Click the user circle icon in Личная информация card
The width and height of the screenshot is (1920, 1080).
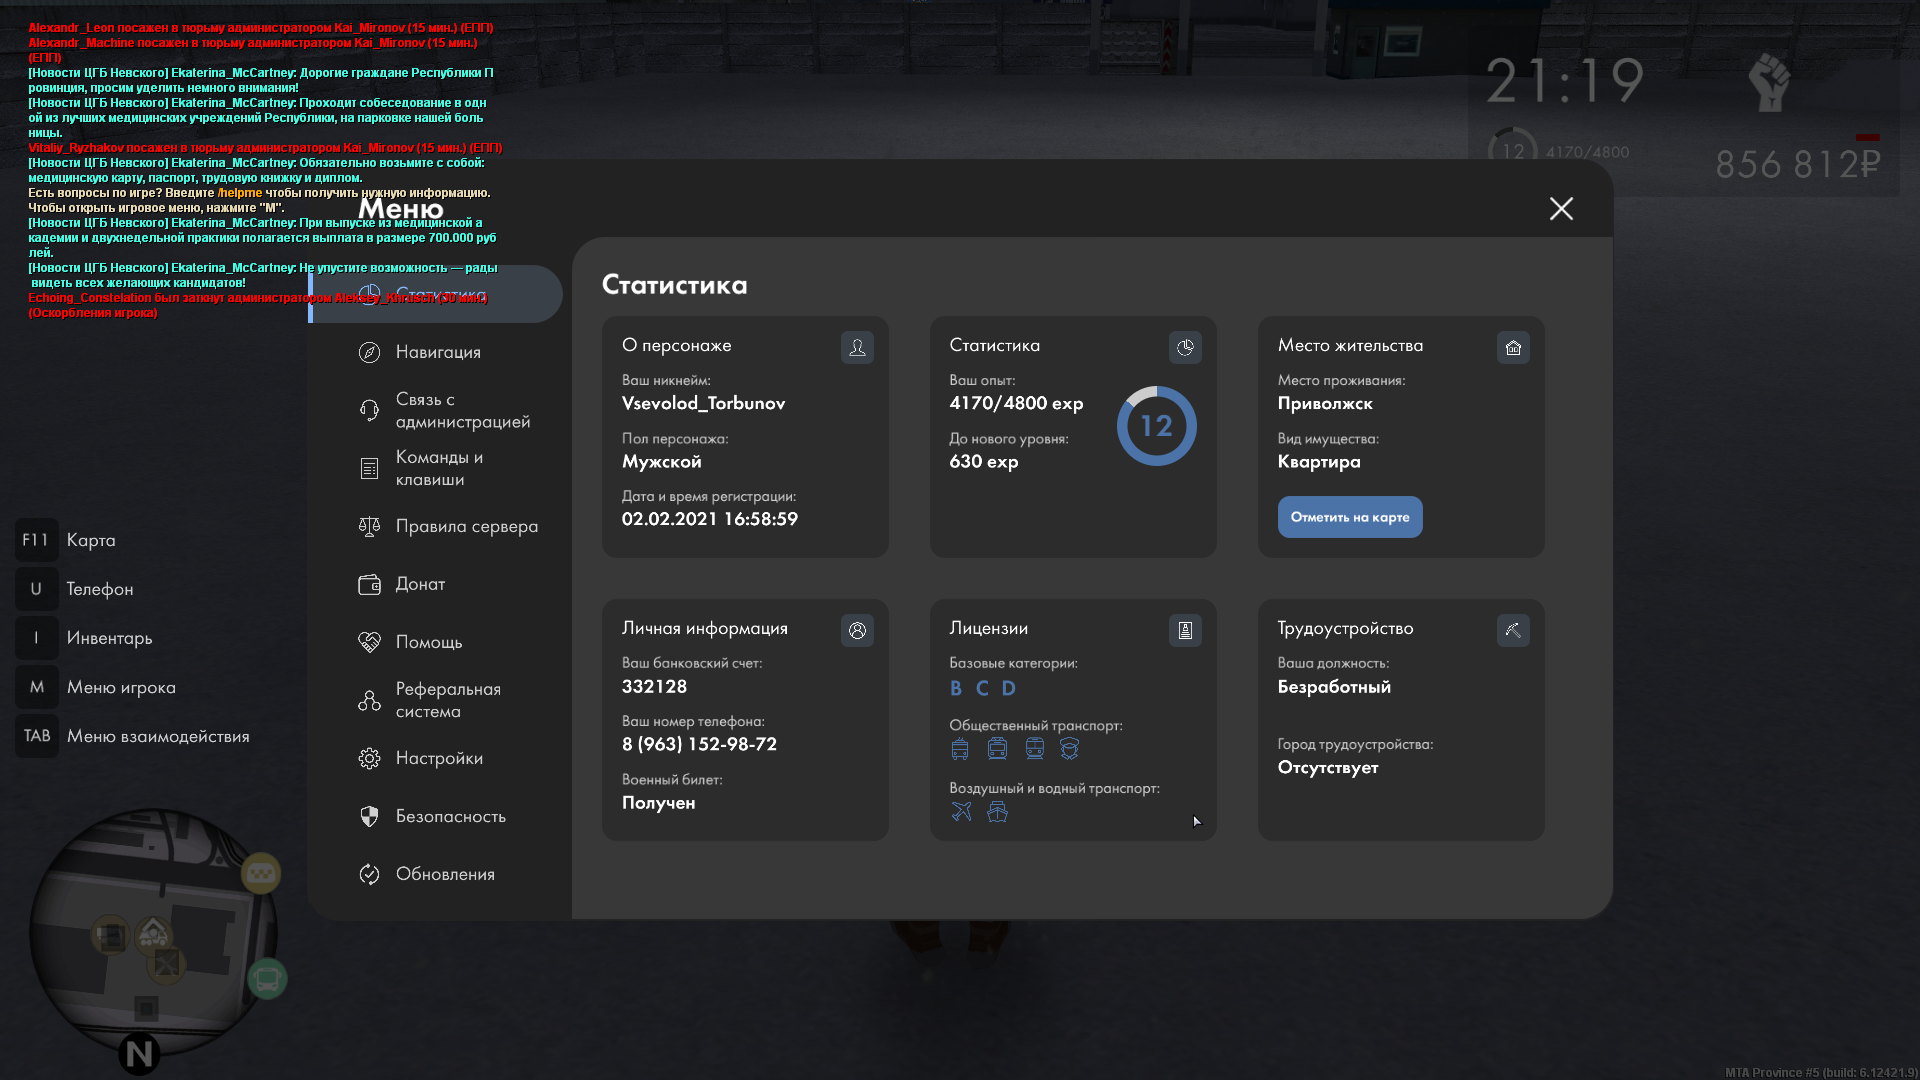pos(857,631)
